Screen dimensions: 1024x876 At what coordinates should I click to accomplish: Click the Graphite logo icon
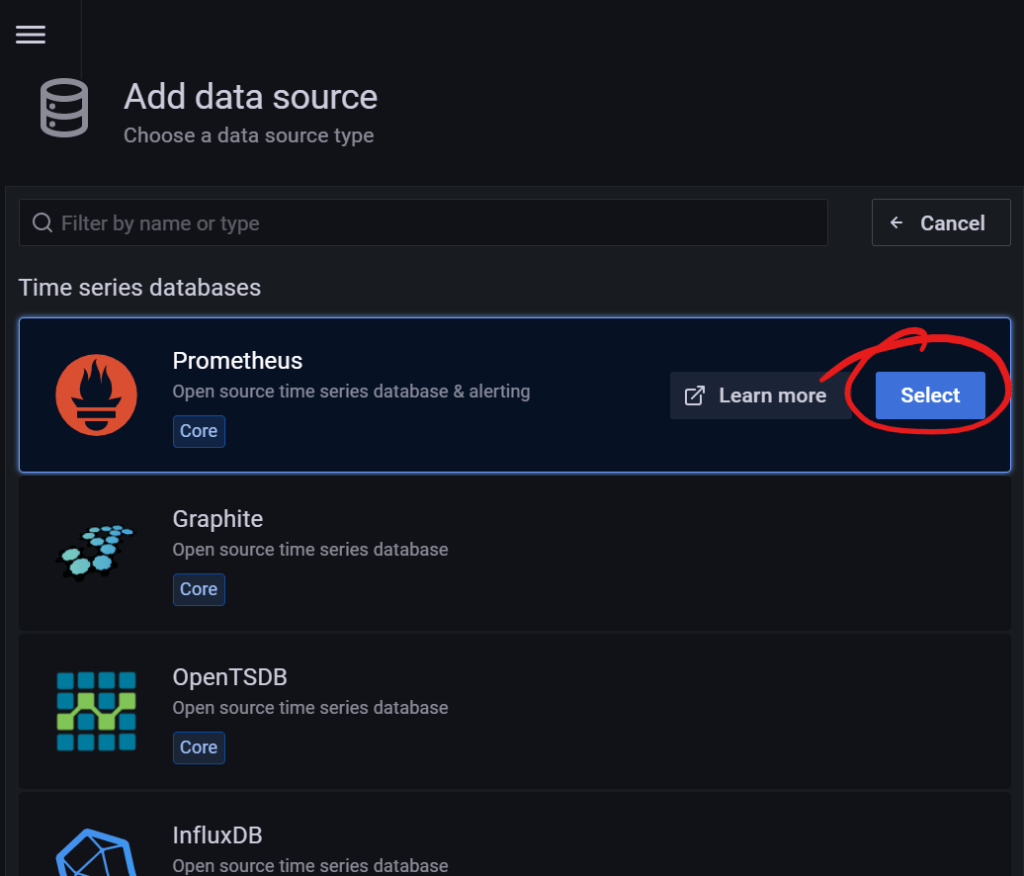(x=96, y=551)
